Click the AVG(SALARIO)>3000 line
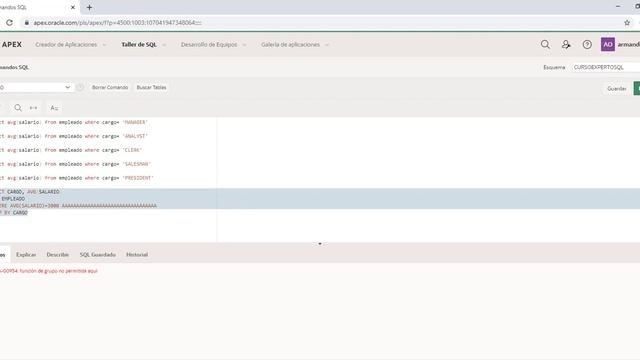This screenshot has width=640, height=360. tap(78, 206)
